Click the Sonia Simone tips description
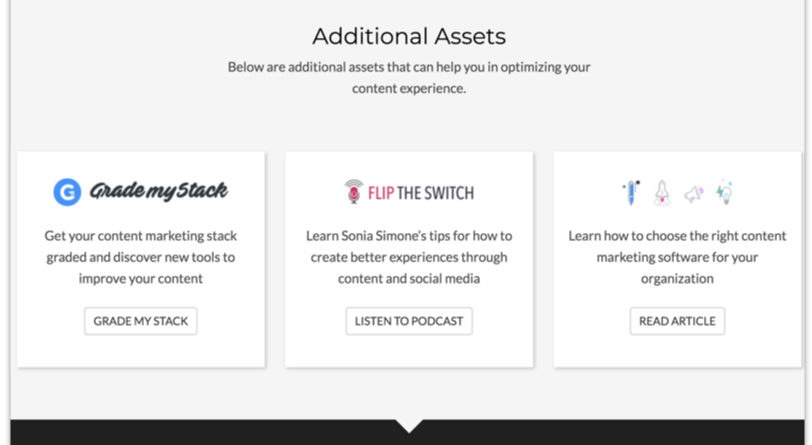The width and height of the screenshot is (812, 445). click(408, 257)
